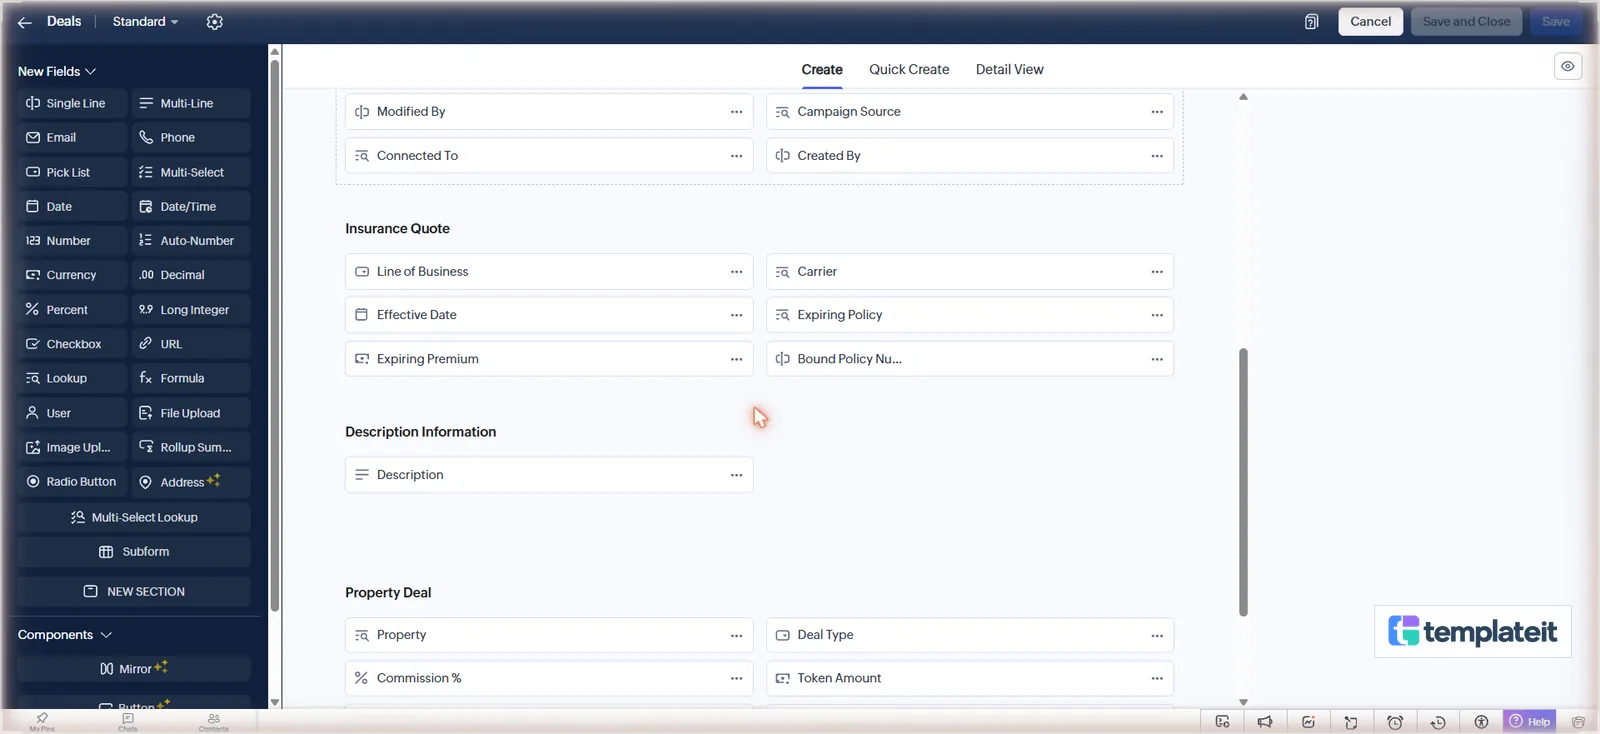Screen dimensions: 1600x734
Task: Collapse the Components section
Action: click(65, 635)
